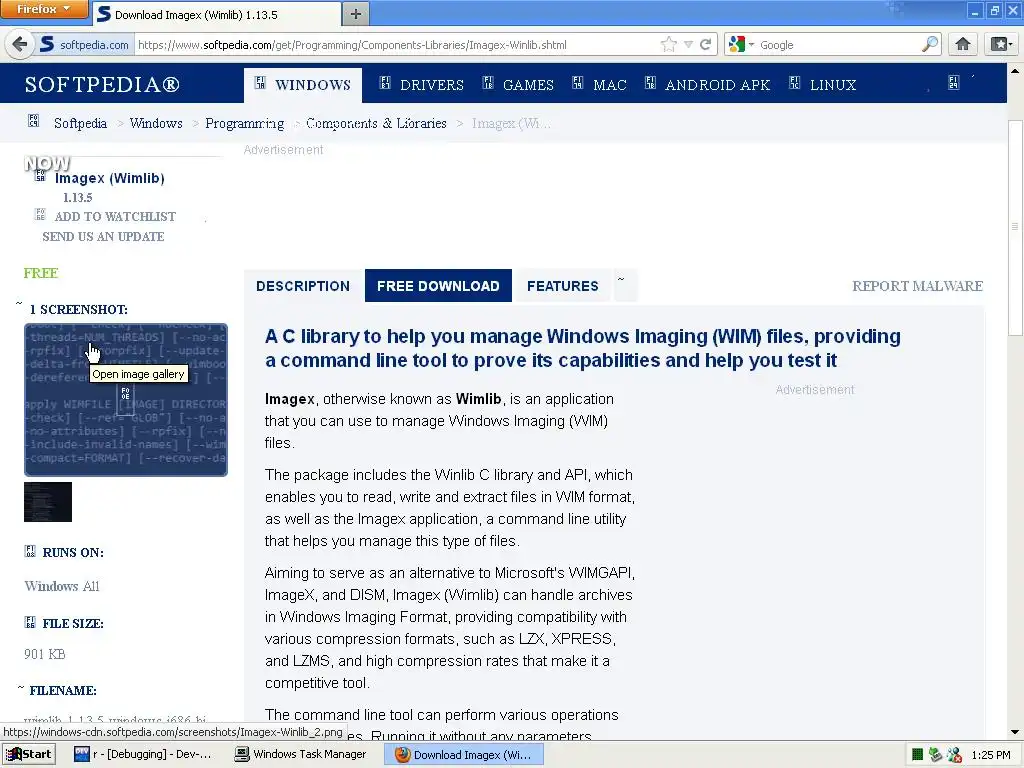The height and width of the screenshot is (768, 1024).
Task: Click the tray icon beside the clock
Action: pos(955,755)
